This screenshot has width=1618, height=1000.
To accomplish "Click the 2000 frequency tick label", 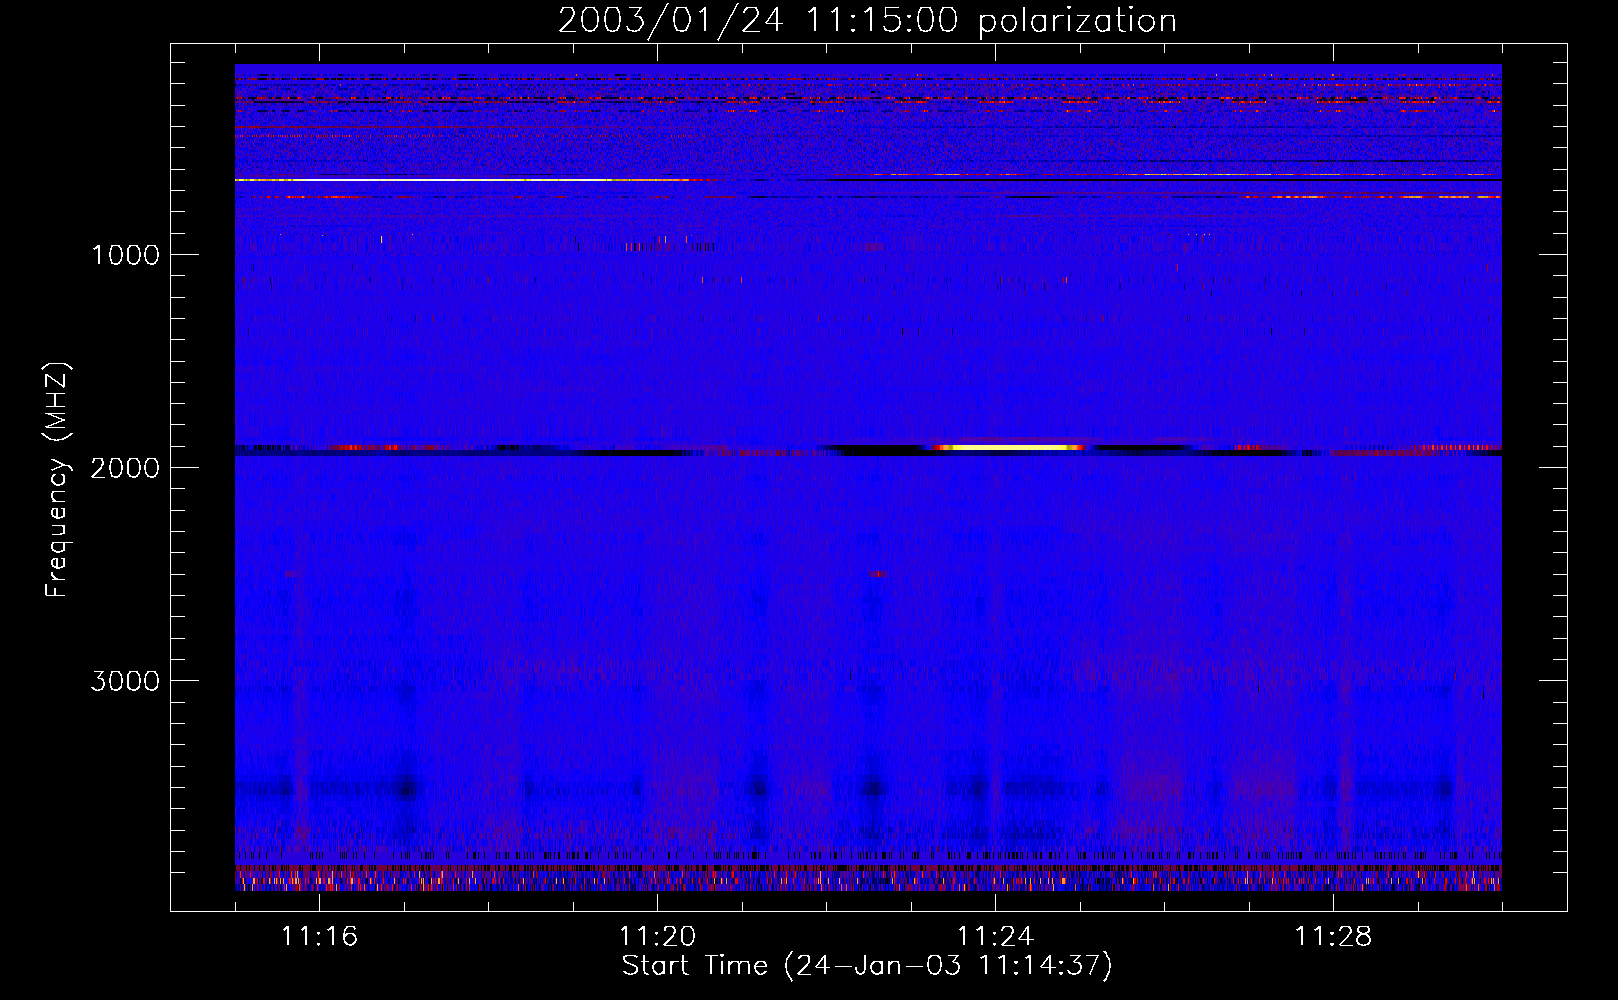I will point(126,468).
